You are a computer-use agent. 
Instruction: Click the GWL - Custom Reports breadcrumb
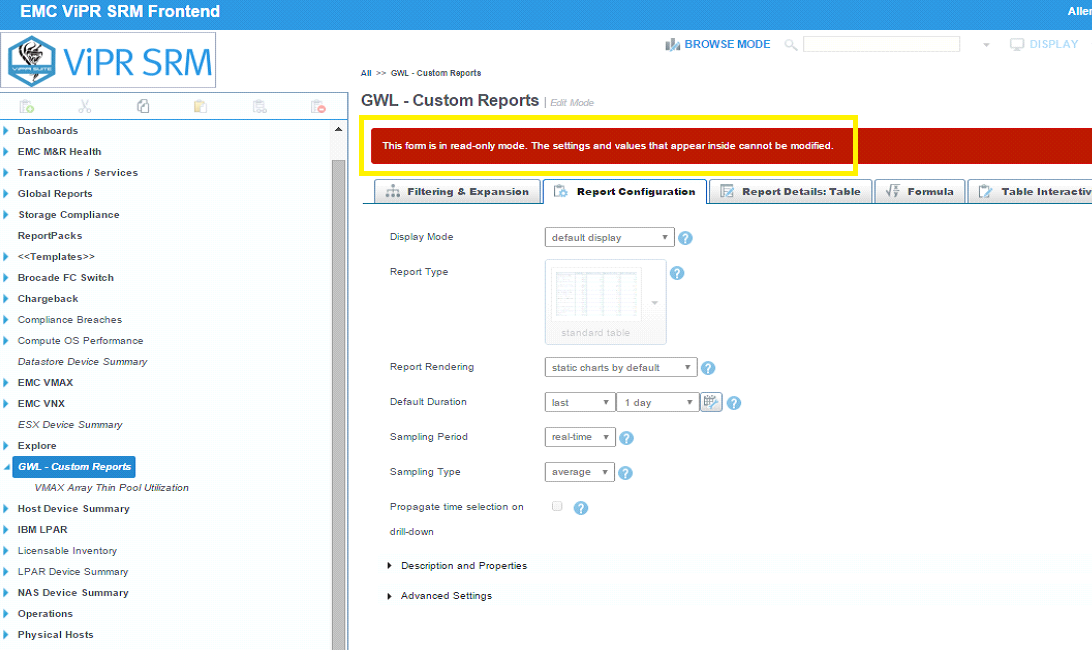[x=436, y=73]
